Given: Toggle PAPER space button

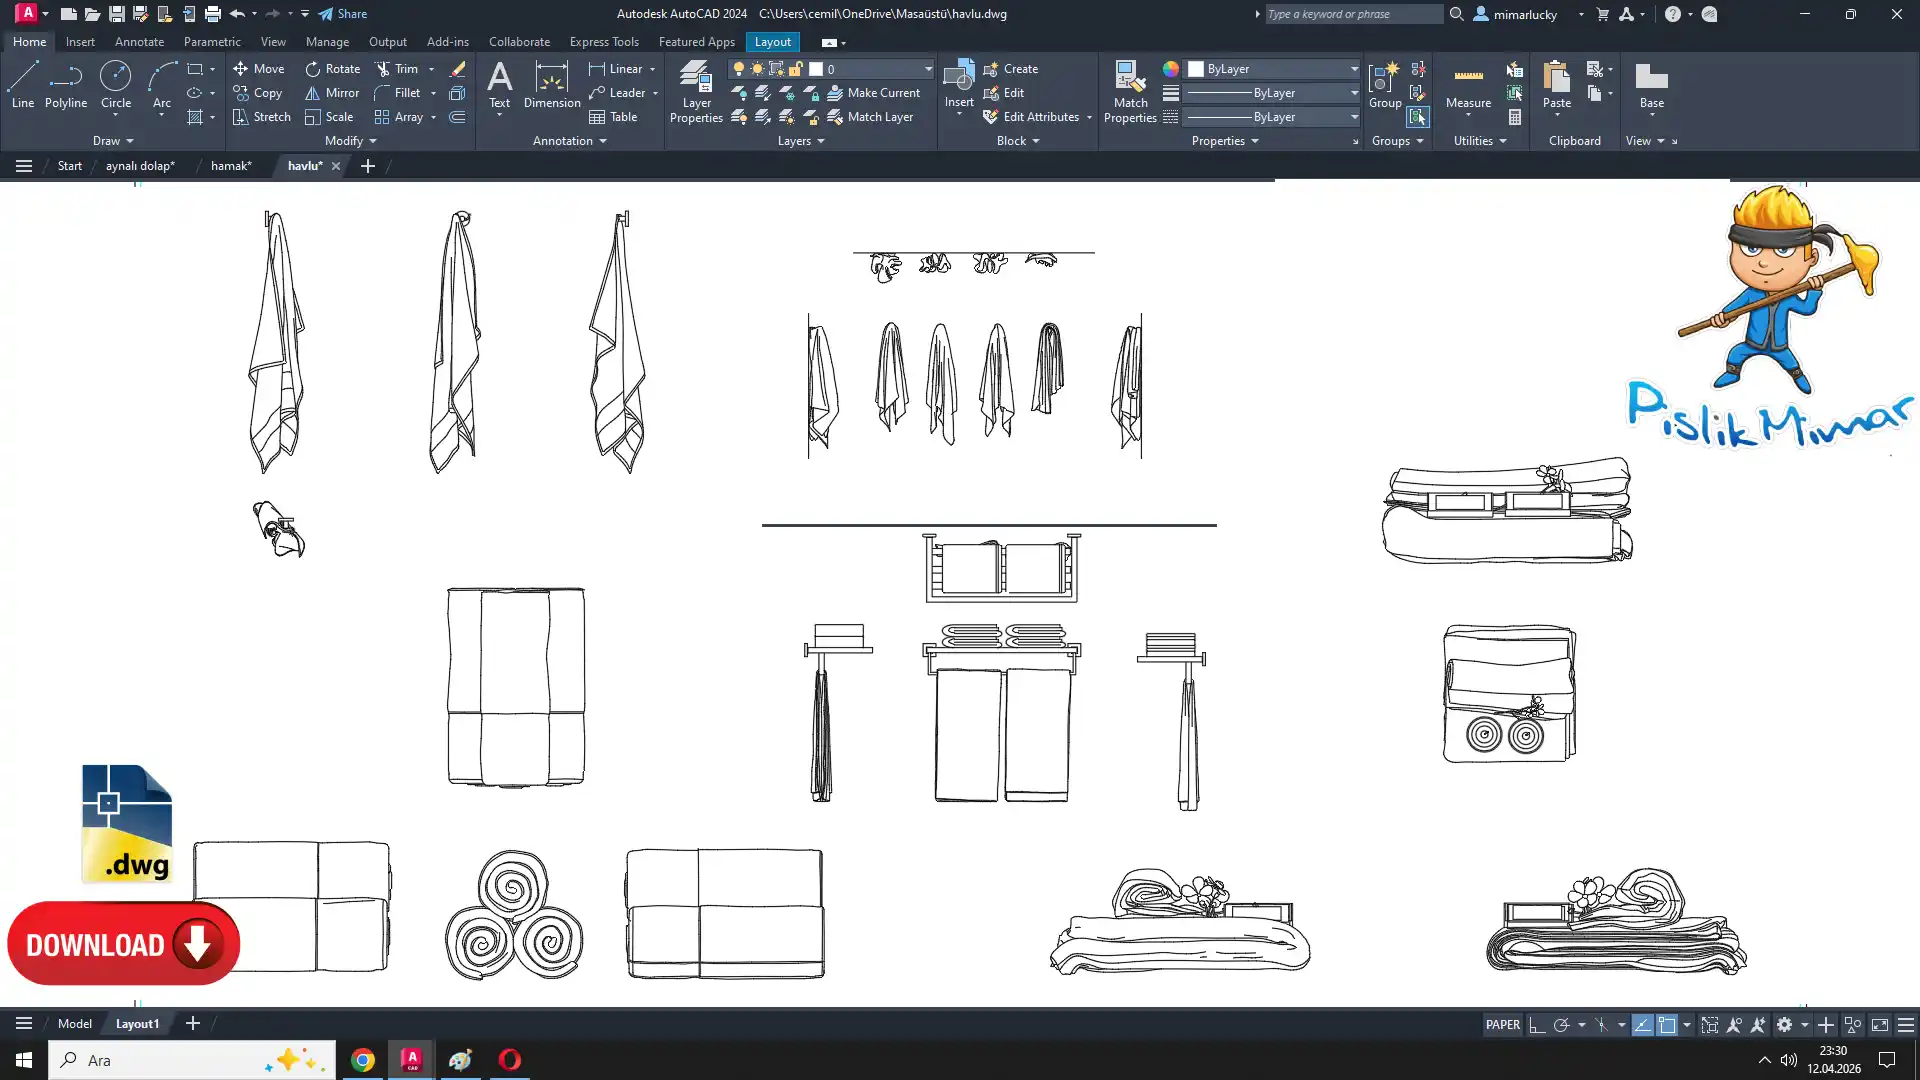Looking at the screenshot, I should [1502, 1025].
